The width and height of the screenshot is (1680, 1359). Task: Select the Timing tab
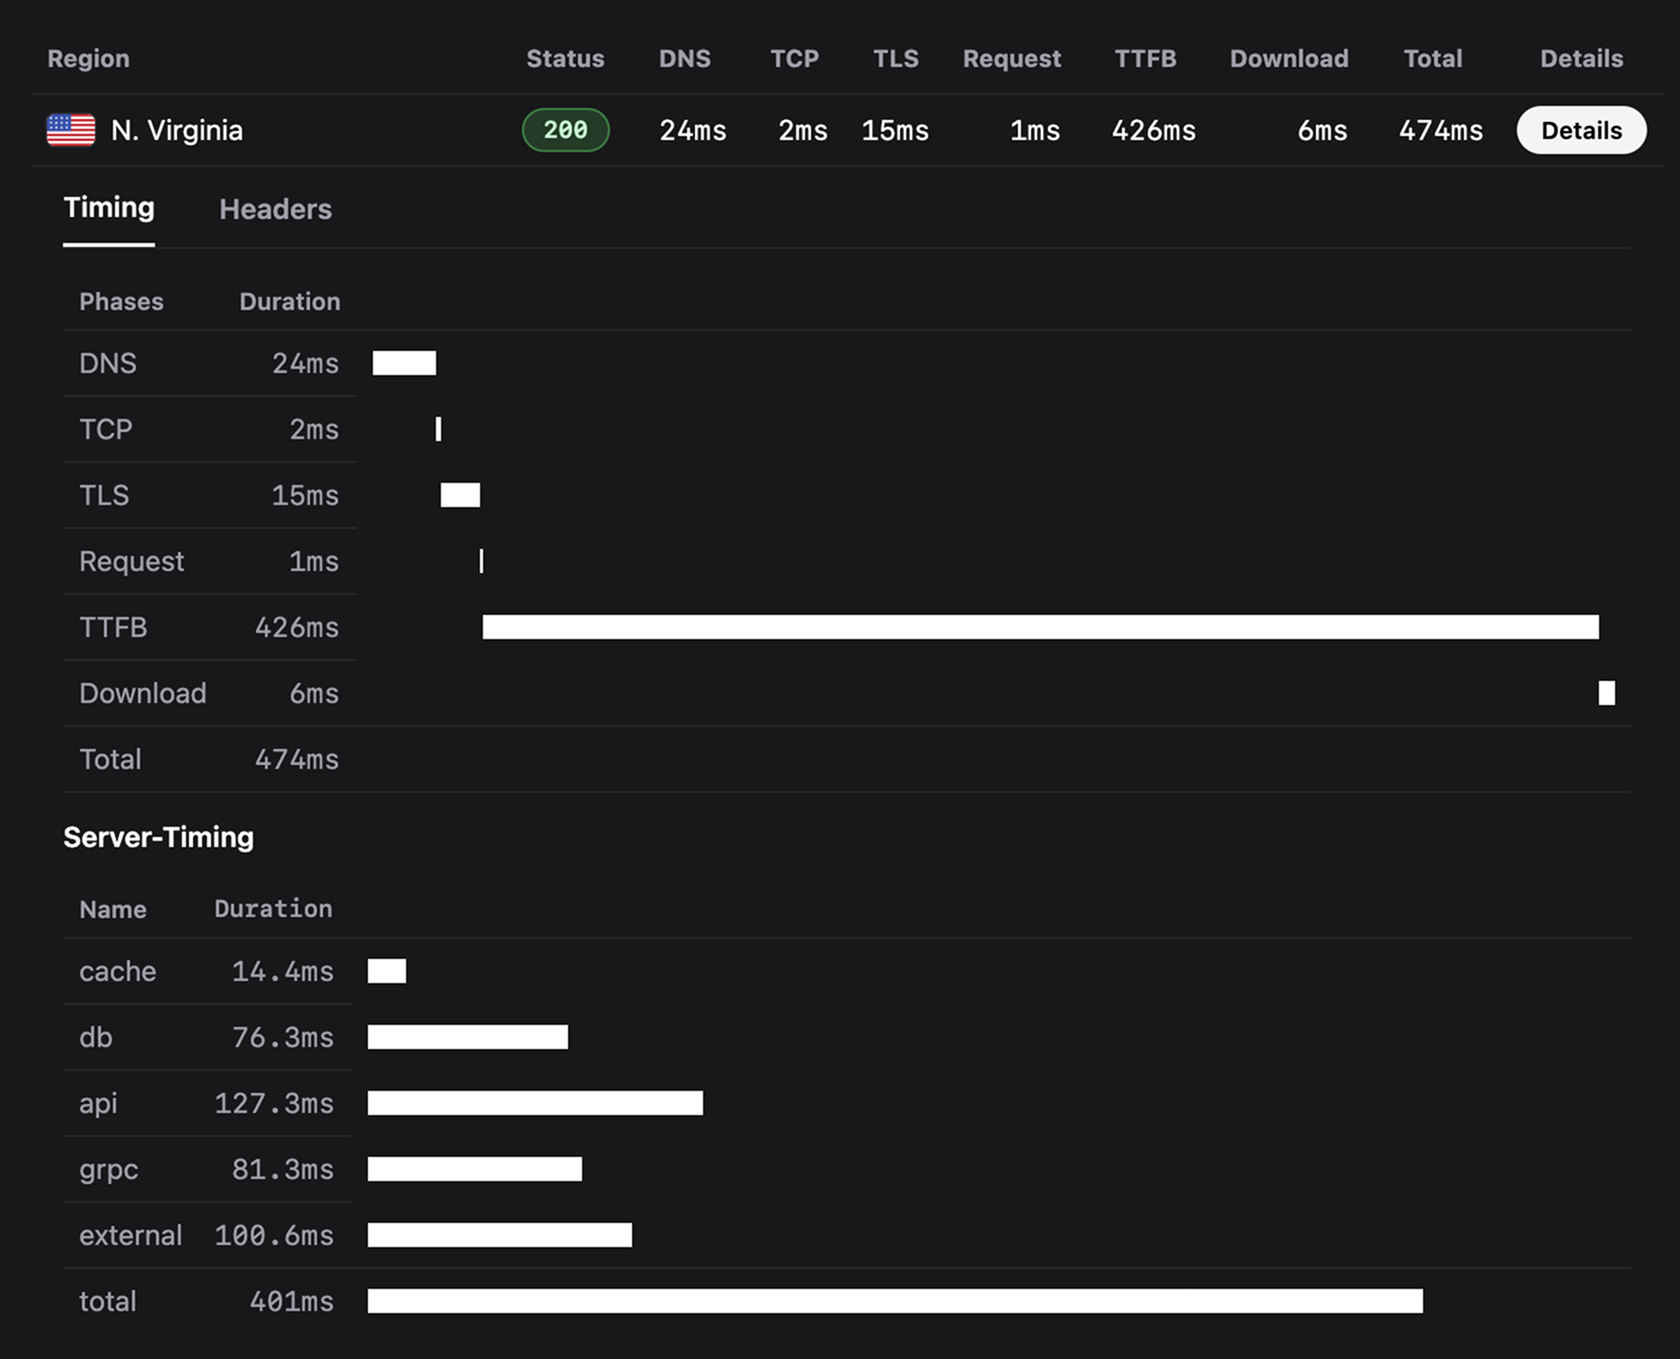[109, 209]
